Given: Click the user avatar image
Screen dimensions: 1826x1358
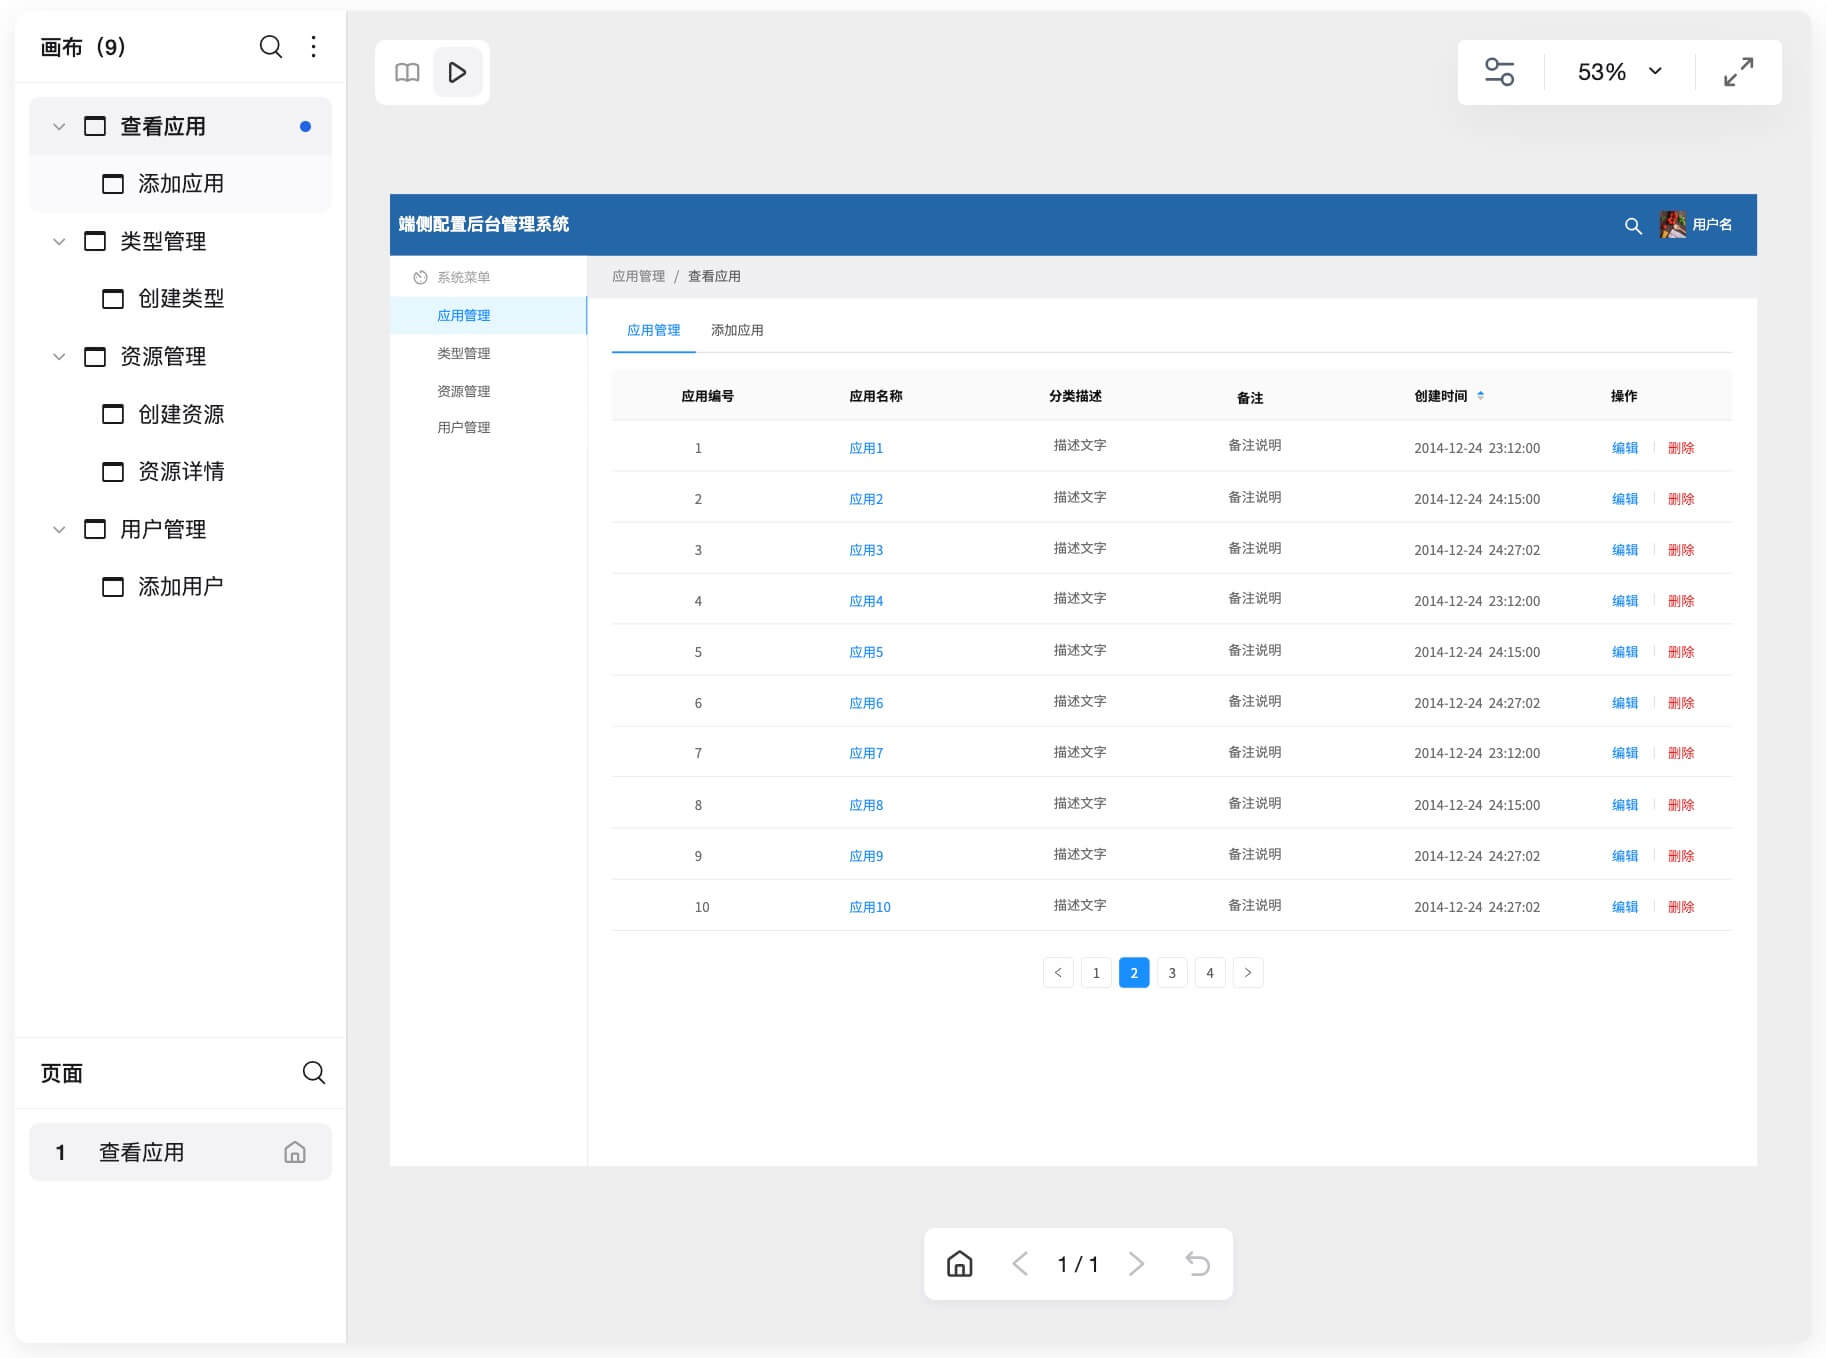Looking at the screenshot, I should coord(1672,225).
